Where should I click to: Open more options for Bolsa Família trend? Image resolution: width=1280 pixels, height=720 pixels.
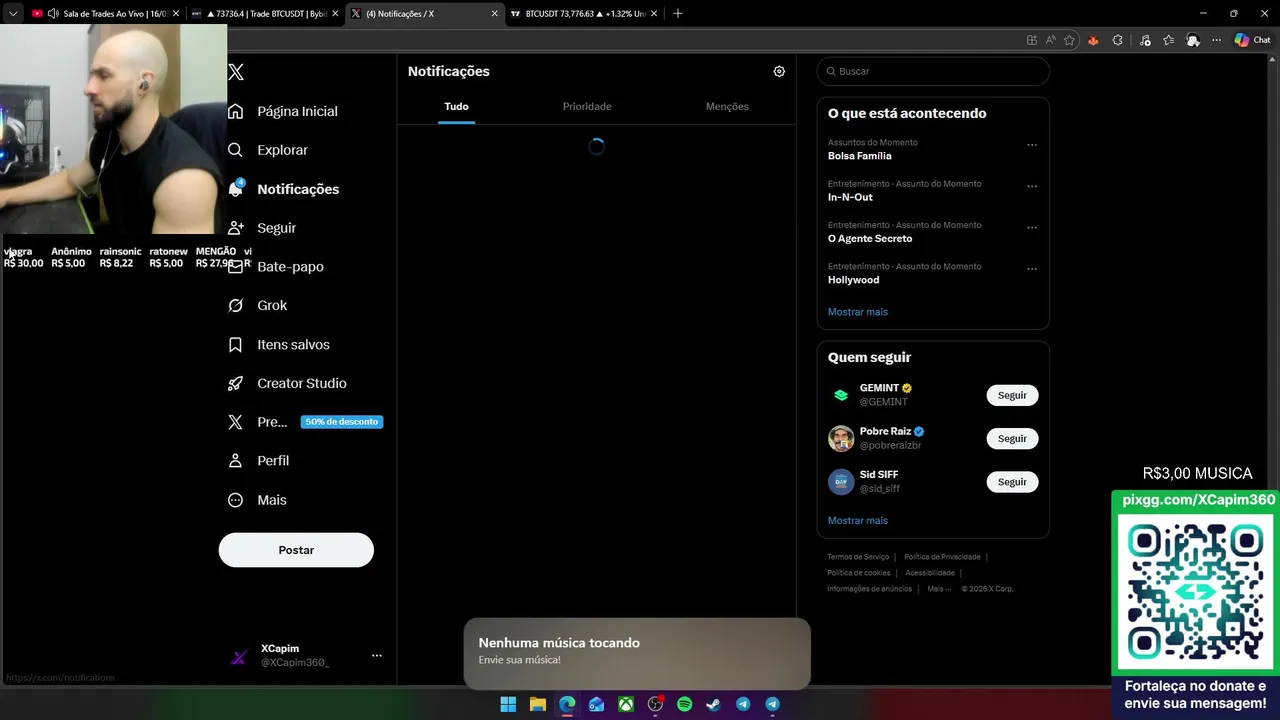point(1032,145)
